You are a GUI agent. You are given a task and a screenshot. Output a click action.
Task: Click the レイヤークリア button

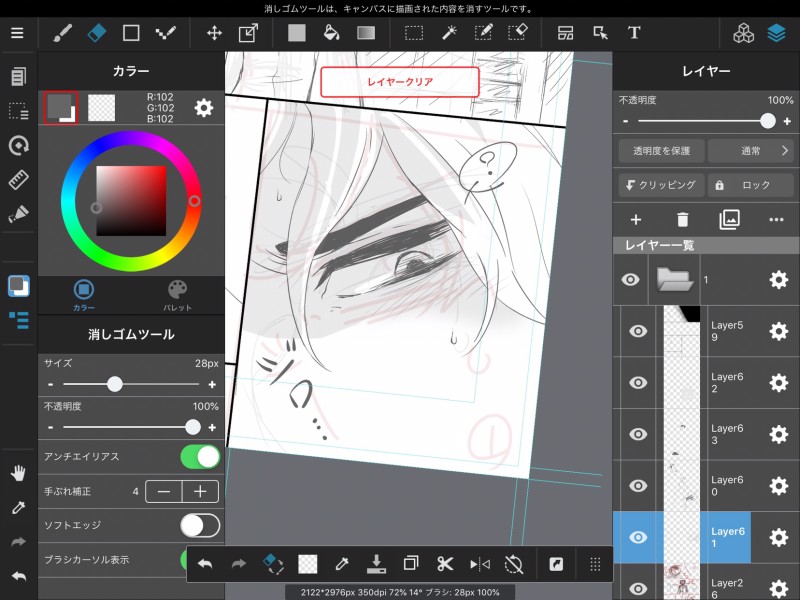400,82
